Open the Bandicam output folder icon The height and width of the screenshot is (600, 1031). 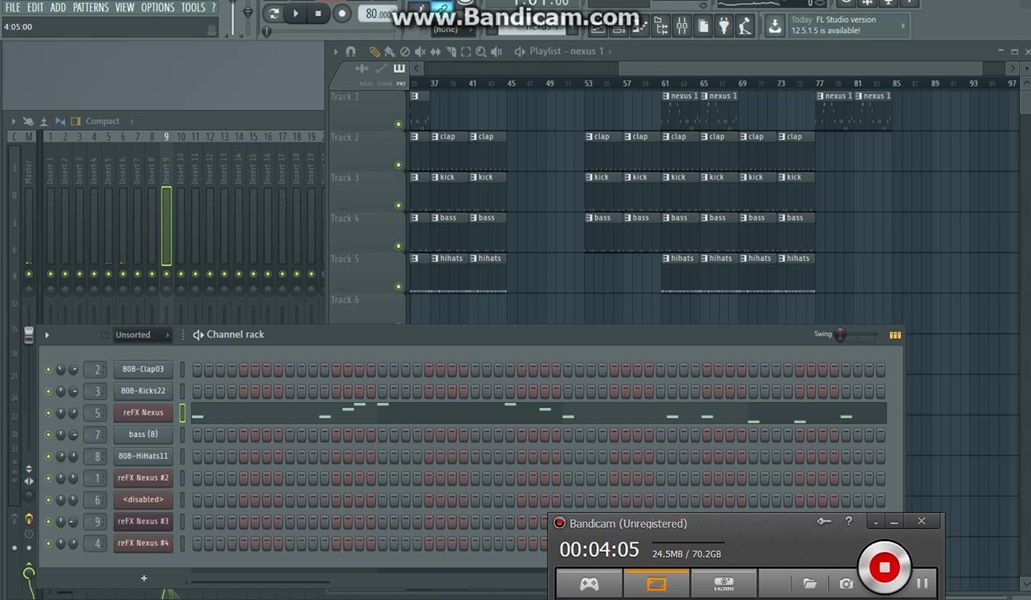[x=809, y=583]
